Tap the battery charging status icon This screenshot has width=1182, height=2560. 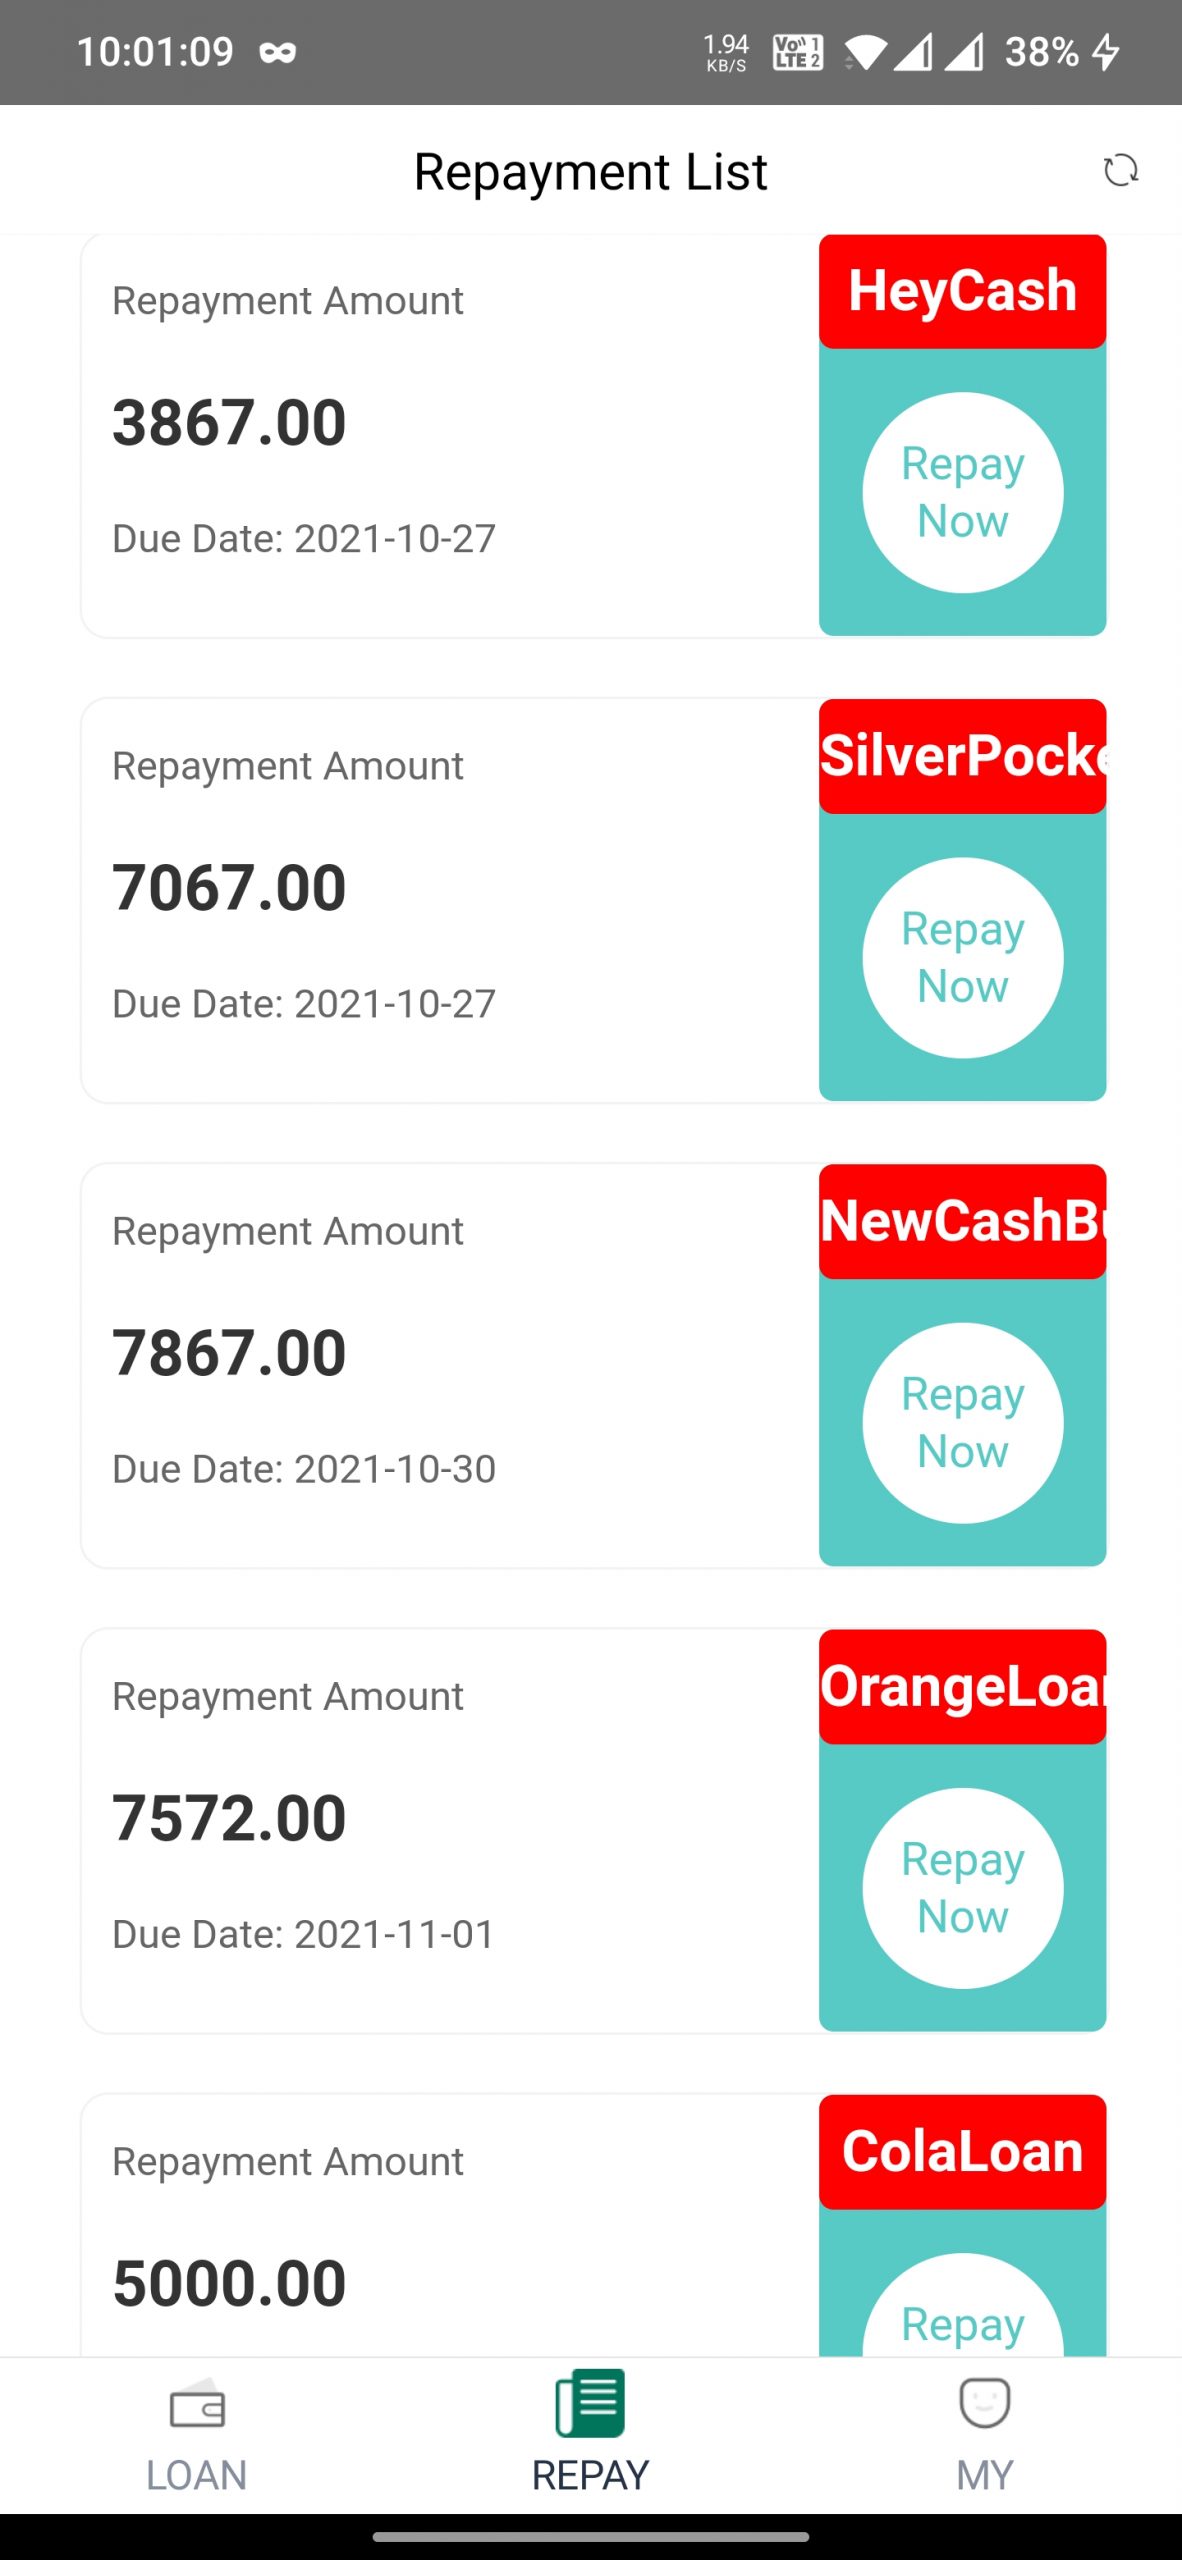pos(1105,52)
